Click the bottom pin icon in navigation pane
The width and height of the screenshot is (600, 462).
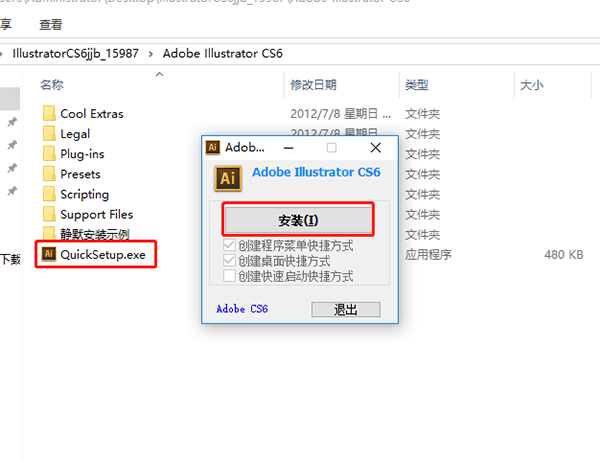[x=12, y=191]
